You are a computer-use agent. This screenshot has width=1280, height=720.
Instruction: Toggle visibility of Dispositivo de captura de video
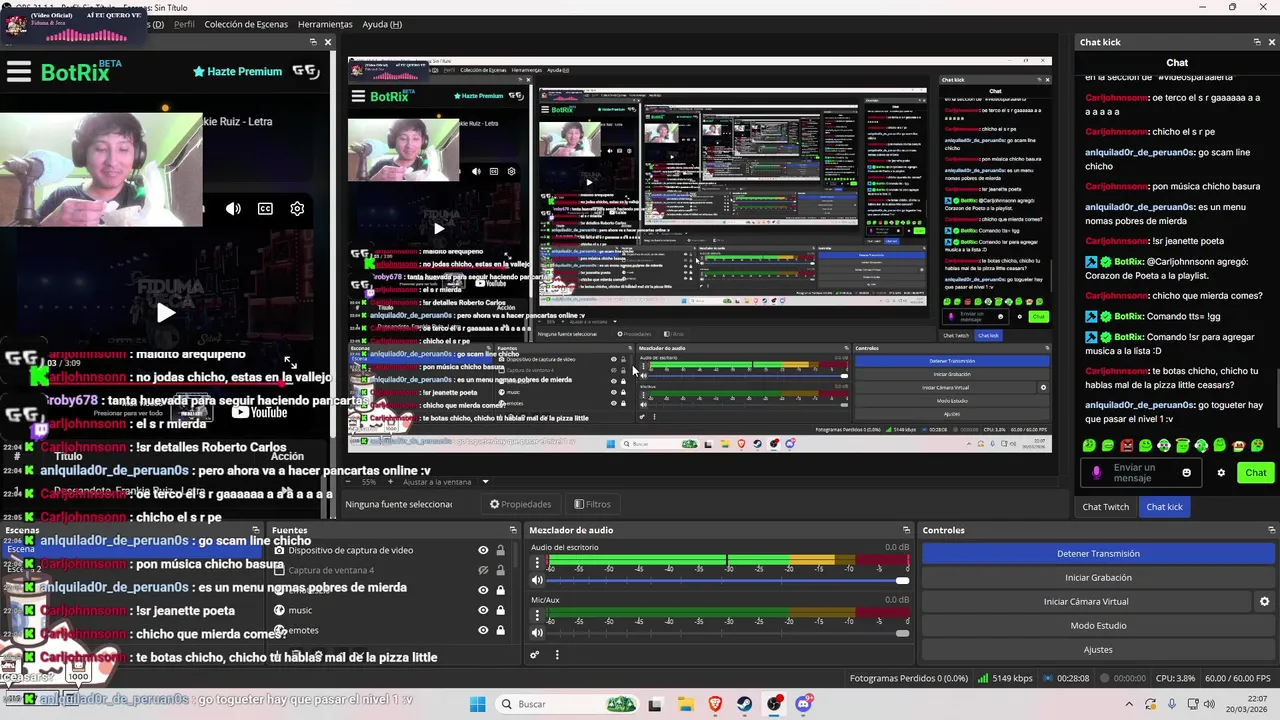[x=483, y=550]
